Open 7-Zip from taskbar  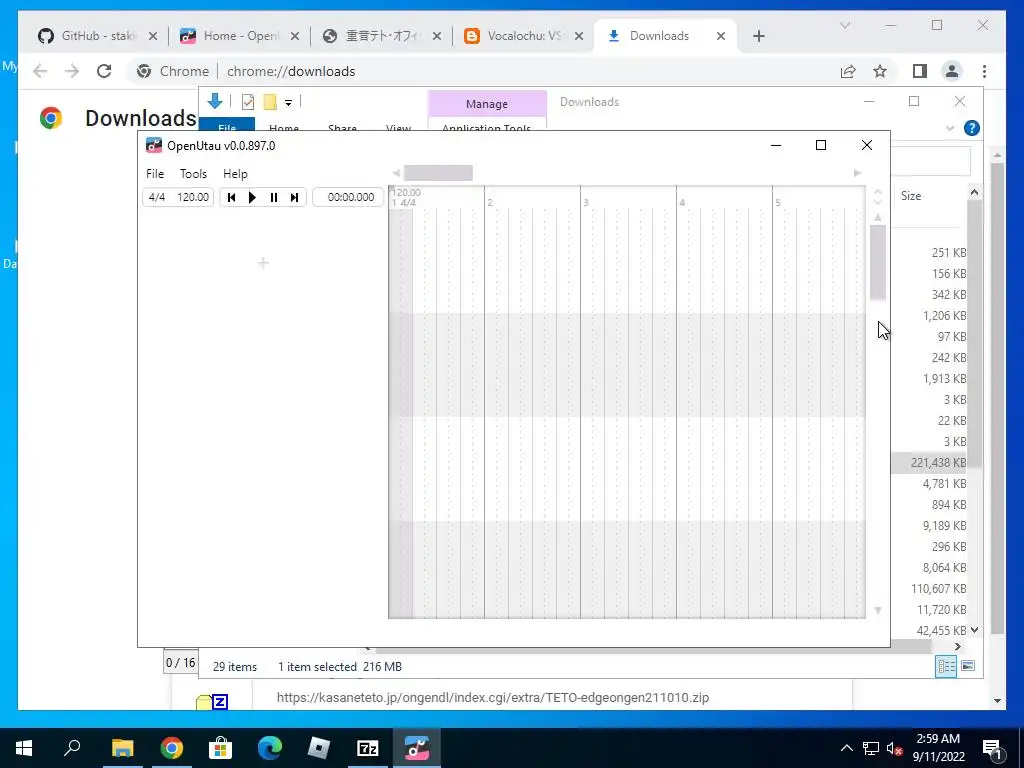point(368,748)
